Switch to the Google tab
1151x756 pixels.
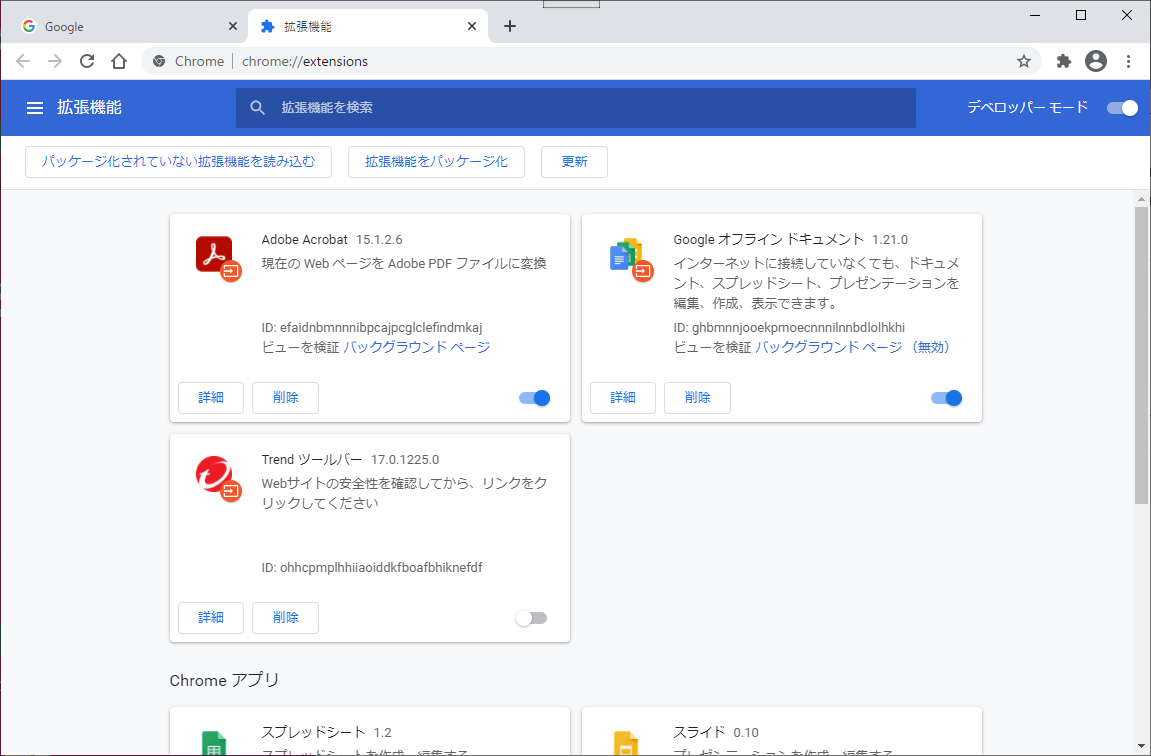120,25
